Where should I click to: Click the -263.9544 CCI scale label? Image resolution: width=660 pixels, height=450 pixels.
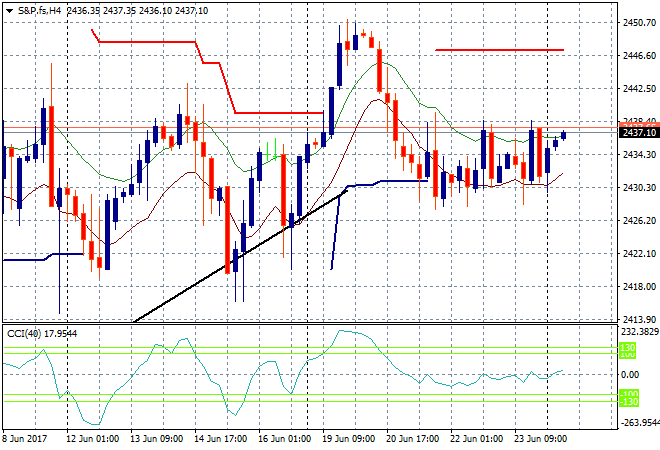pyautogui.click(x=640, y=422)
